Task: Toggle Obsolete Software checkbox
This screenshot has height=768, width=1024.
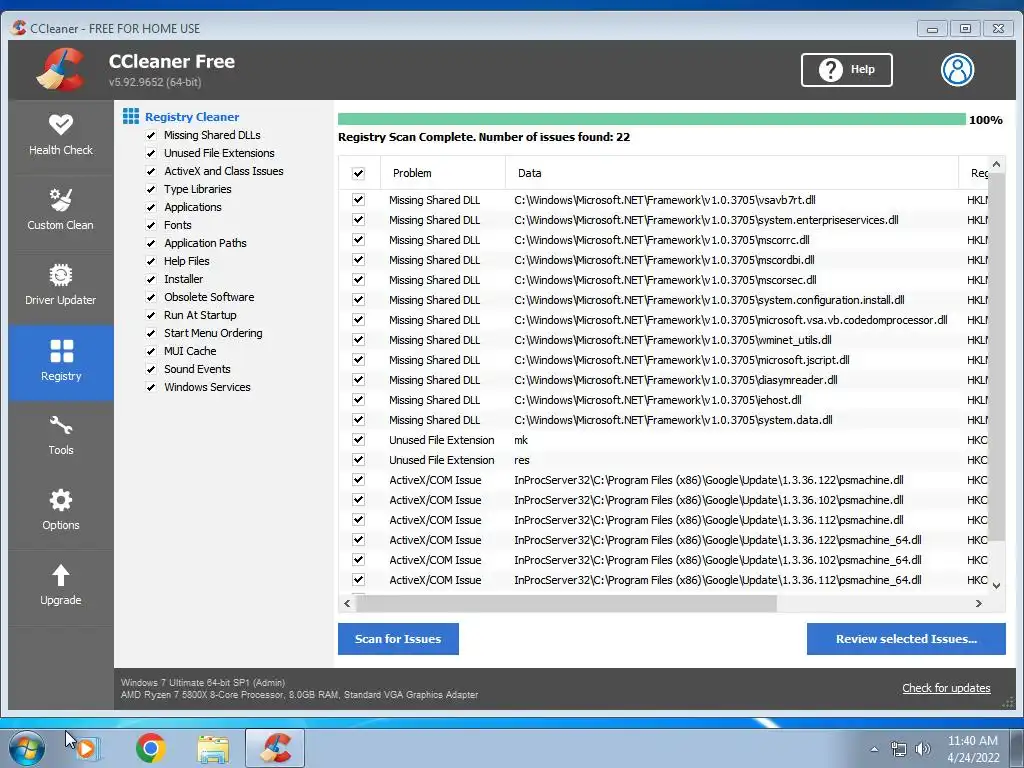Action: coord(151,297)
